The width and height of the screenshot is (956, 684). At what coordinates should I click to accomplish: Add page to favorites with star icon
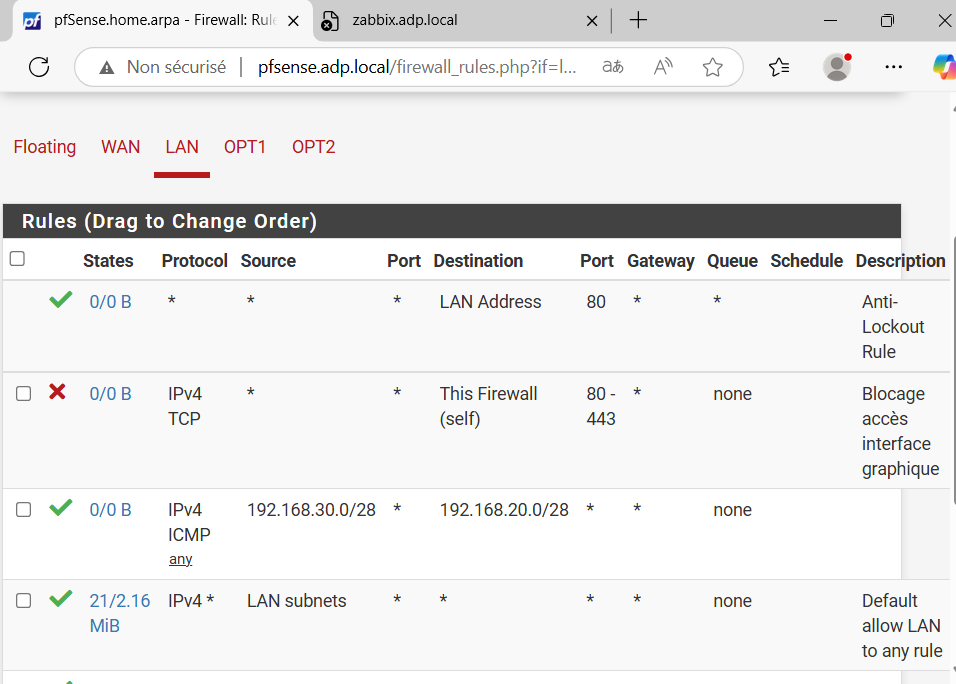coord(712,67)
